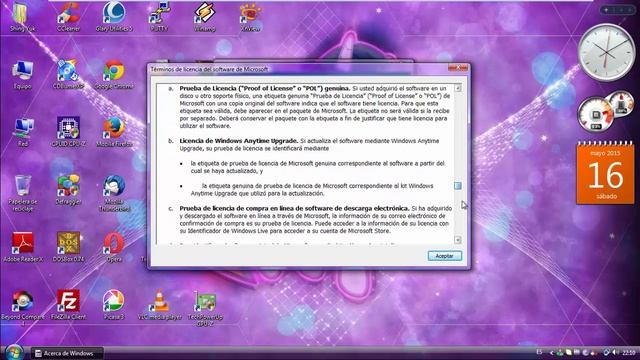Image resolution: width=640 pixels, height=360 pixels.
Task: Click the ES language indicator in taskbar
Action: (x=540, y=352)
